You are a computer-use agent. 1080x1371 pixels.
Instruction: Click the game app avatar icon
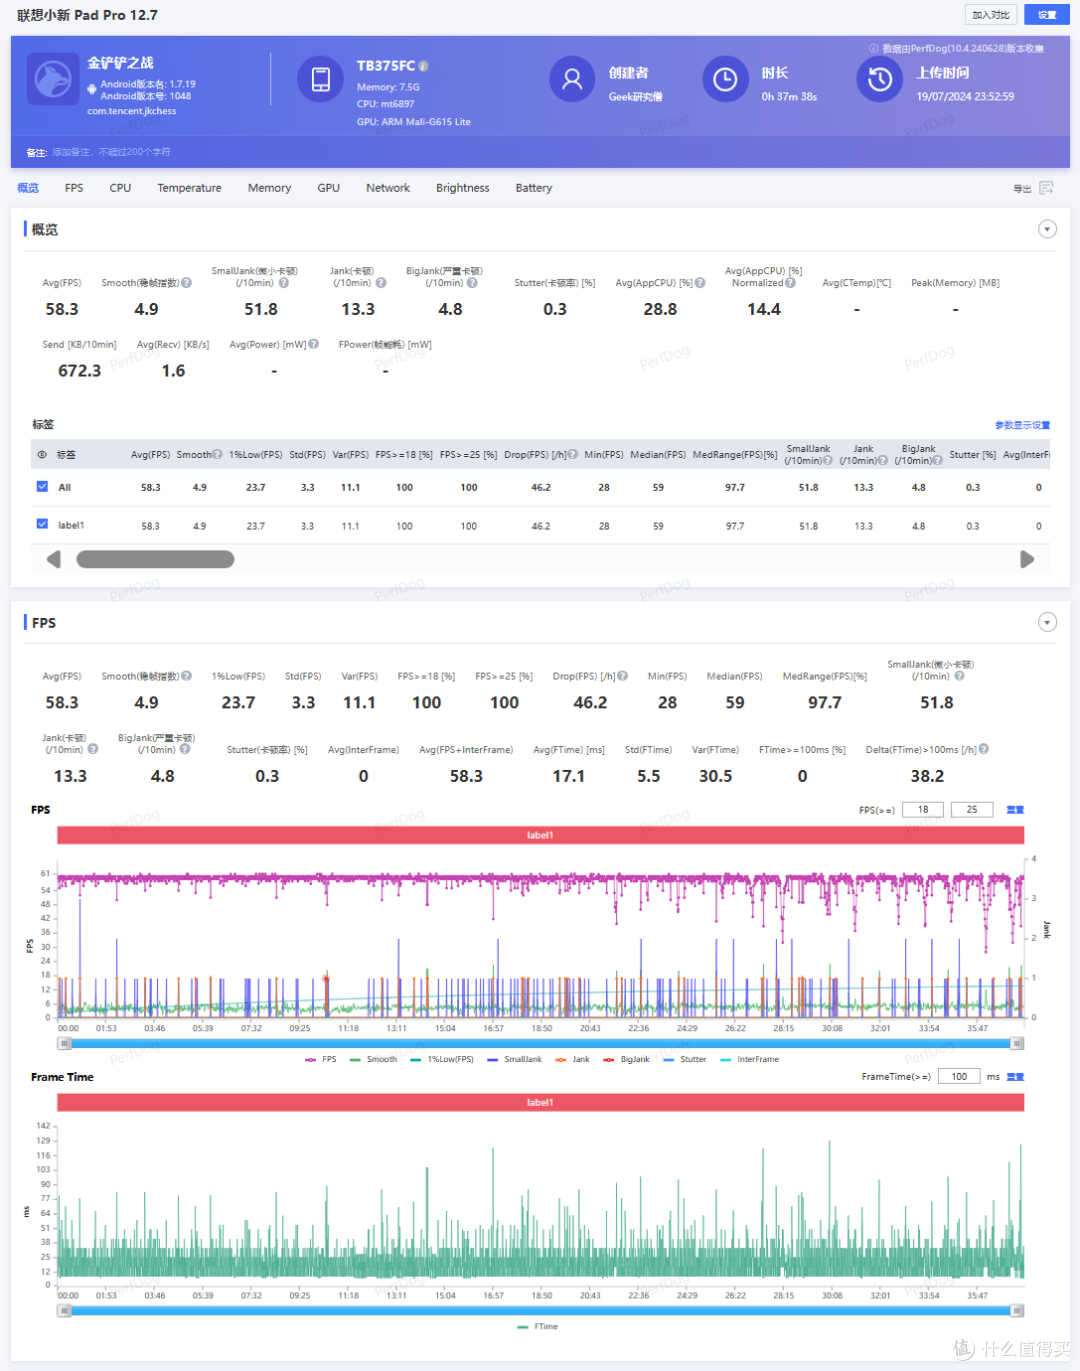pyautogui.click(x=53, y=80)
